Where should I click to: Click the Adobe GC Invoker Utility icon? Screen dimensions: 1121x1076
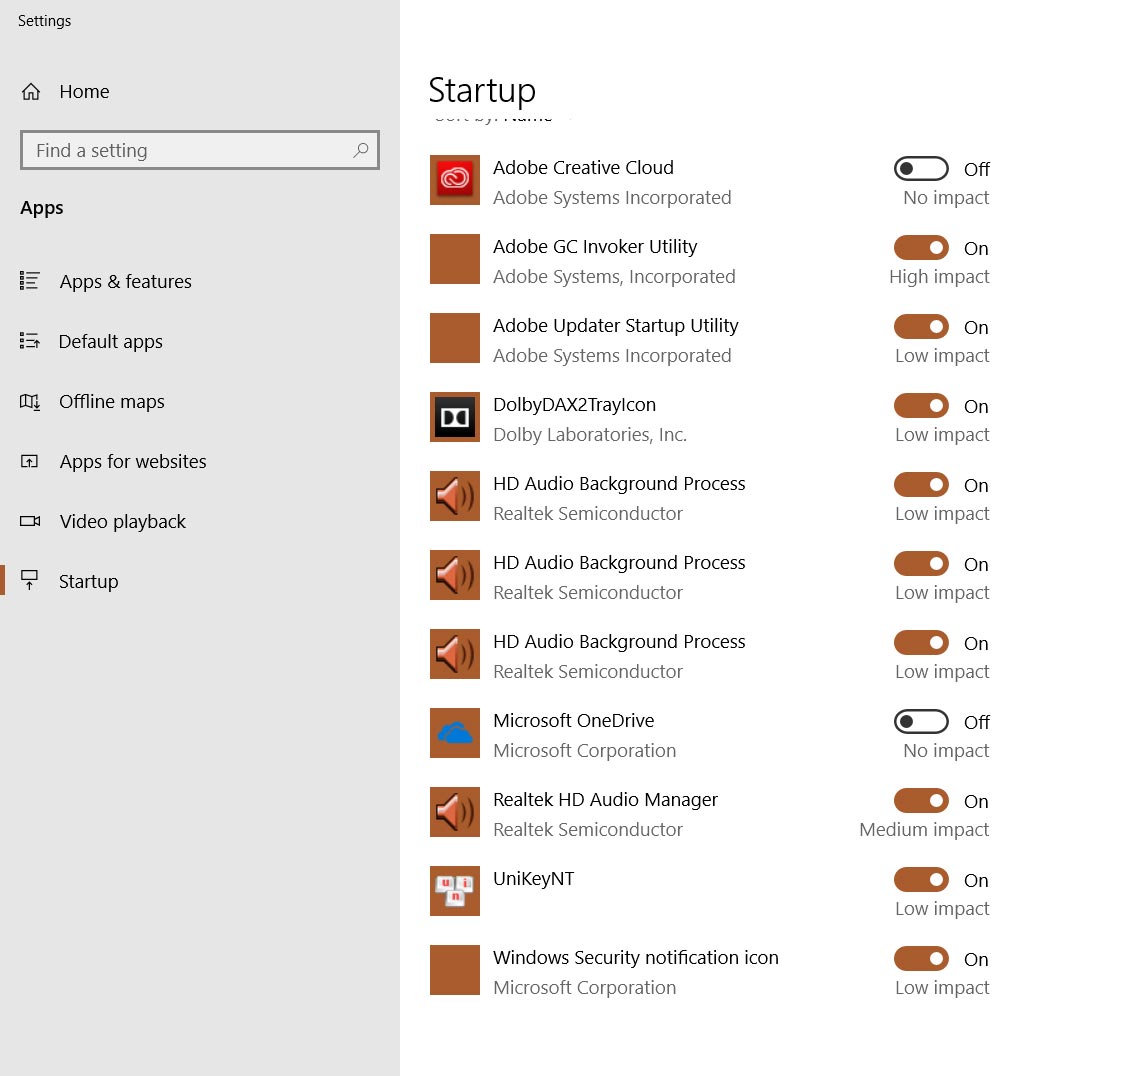tap(455, 259)
